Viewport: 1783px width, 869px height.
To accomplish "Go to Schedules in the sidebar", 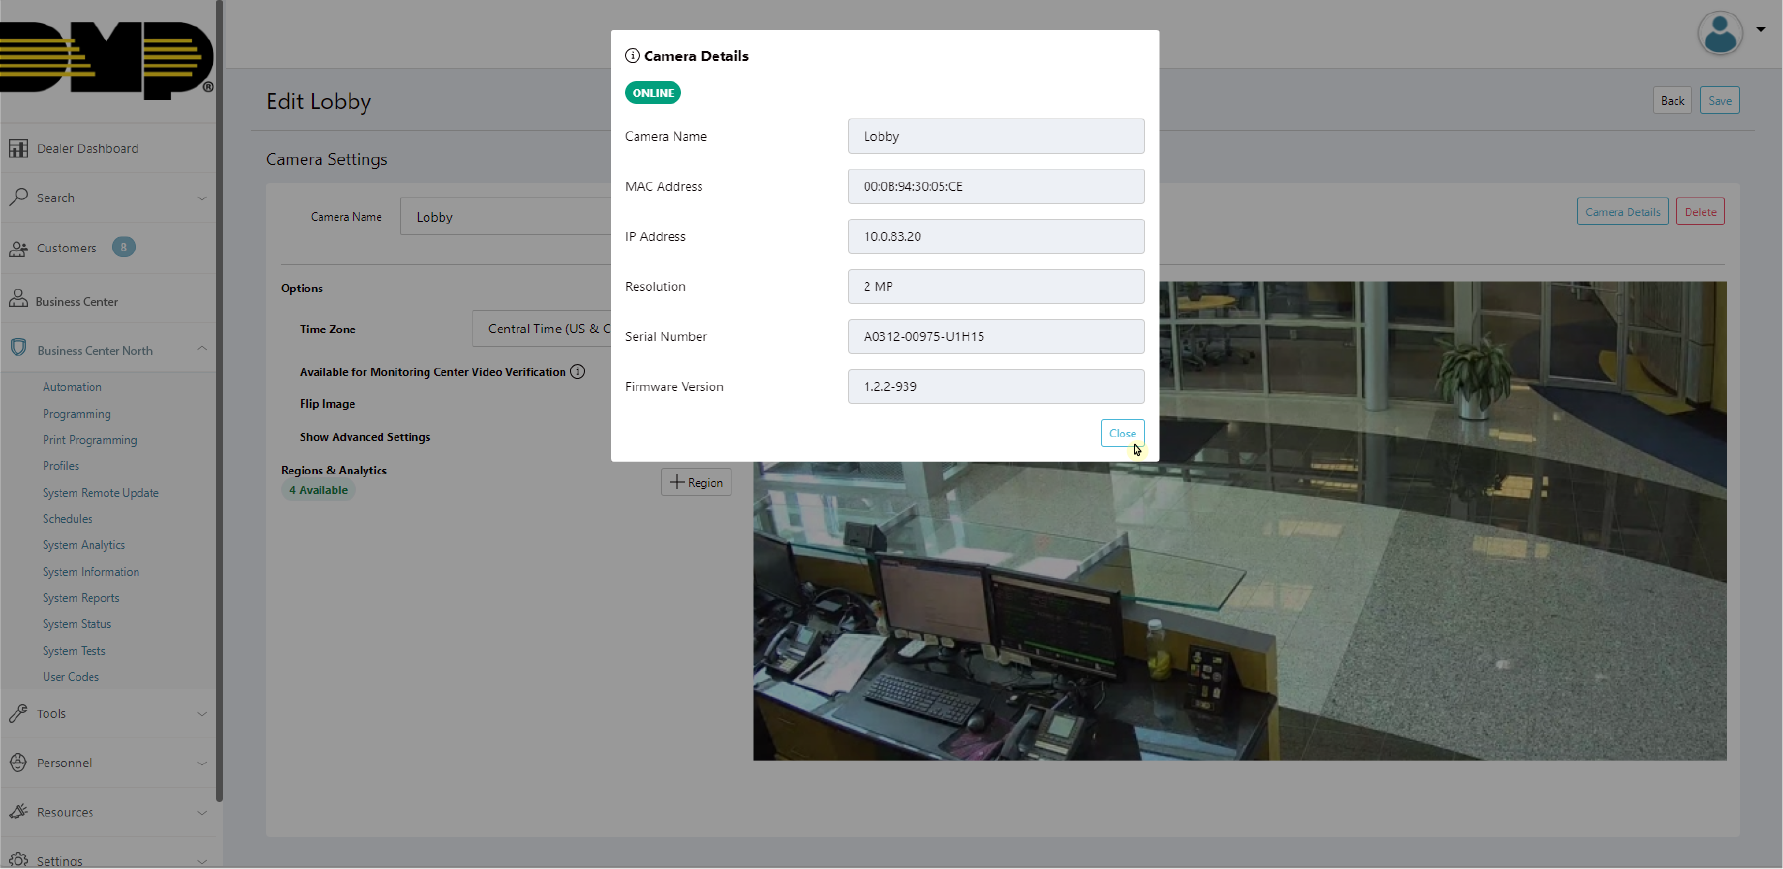I will [x=68, y=519].
